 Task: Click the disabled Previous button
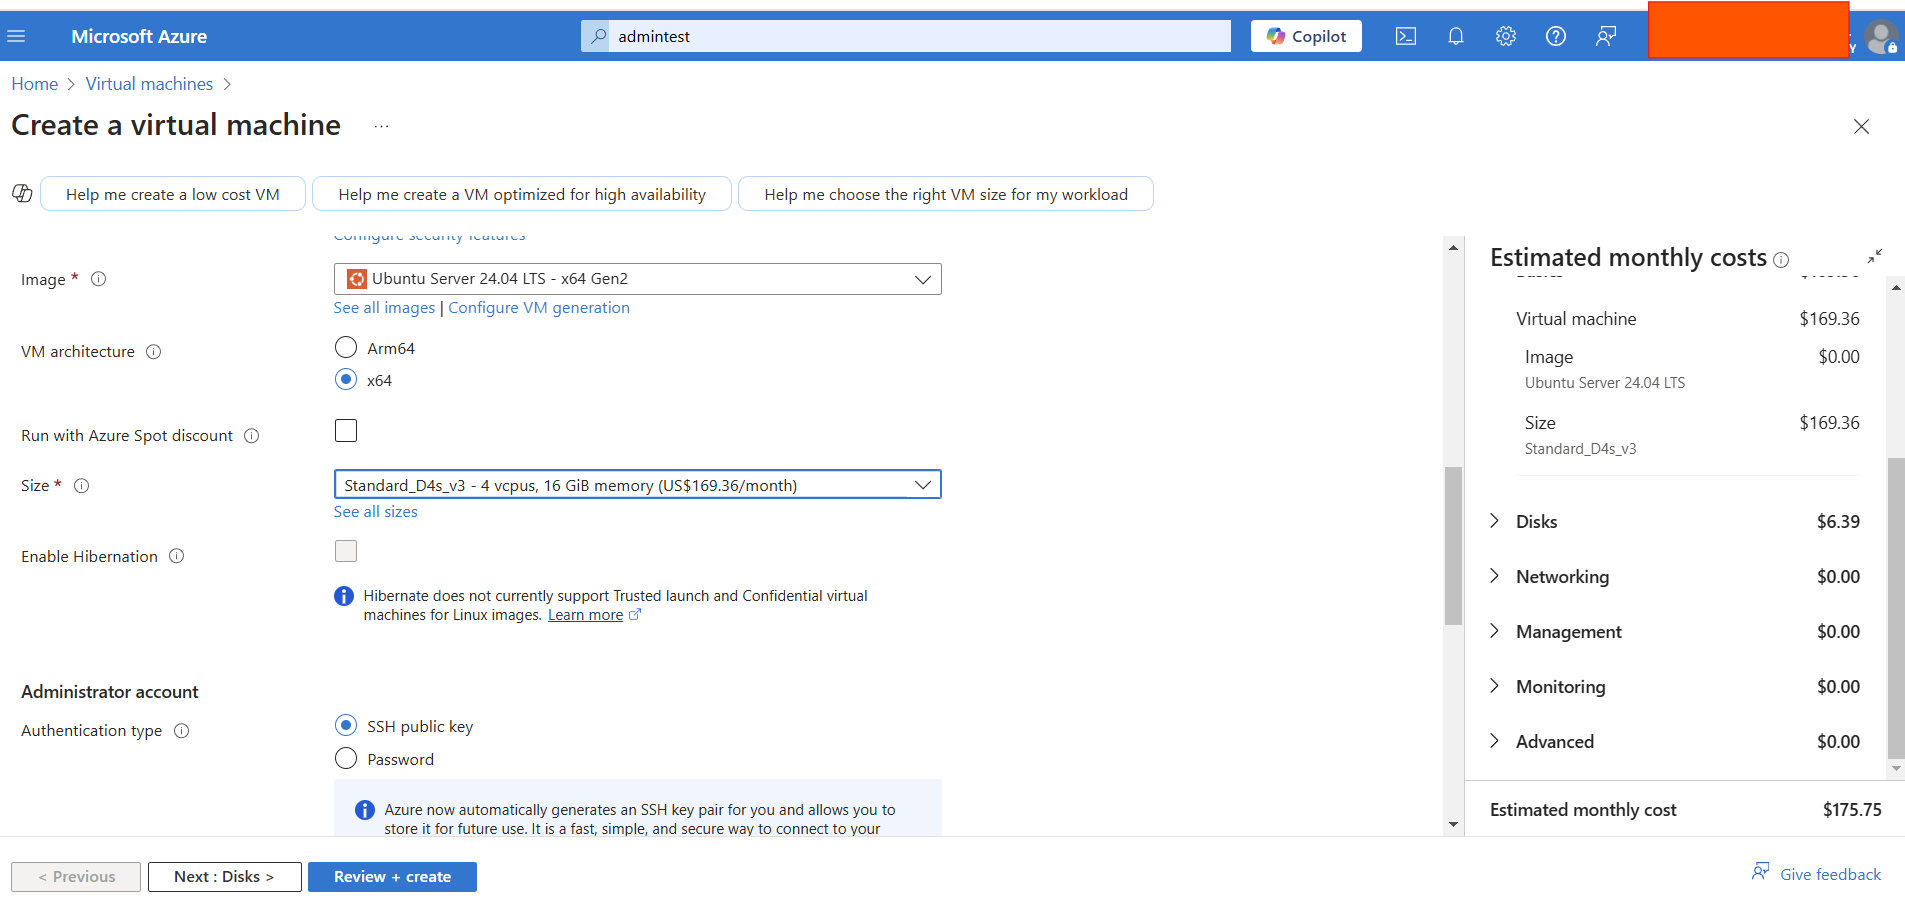(x=76, y=877)
